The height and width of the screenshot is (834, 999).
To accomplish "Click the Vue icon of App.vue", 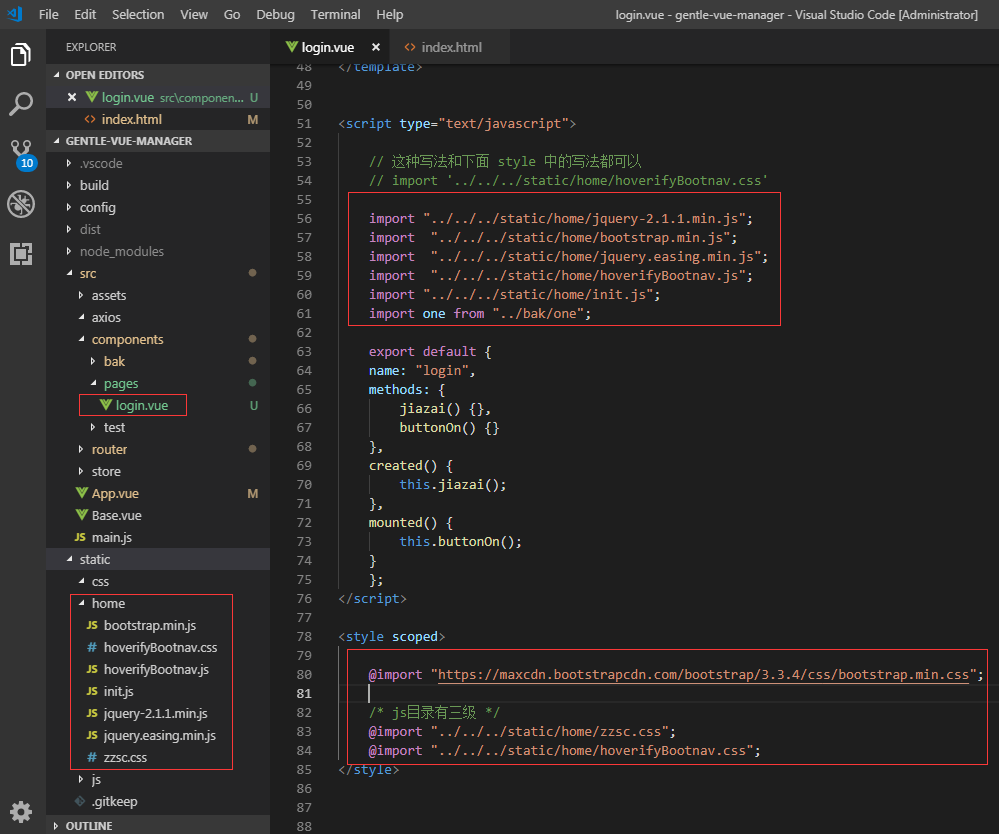I will (82, 493).
